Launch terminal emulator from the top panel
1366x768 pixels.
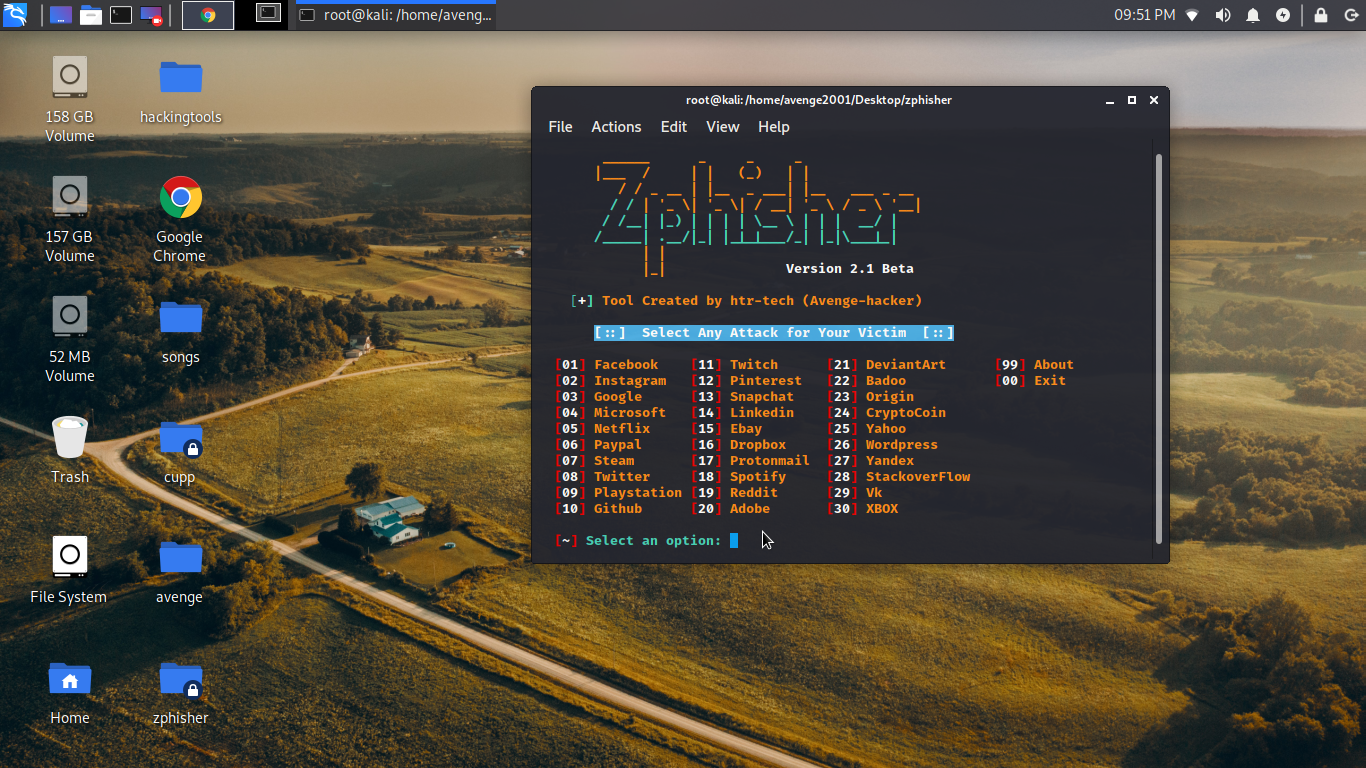pos(121,15)
